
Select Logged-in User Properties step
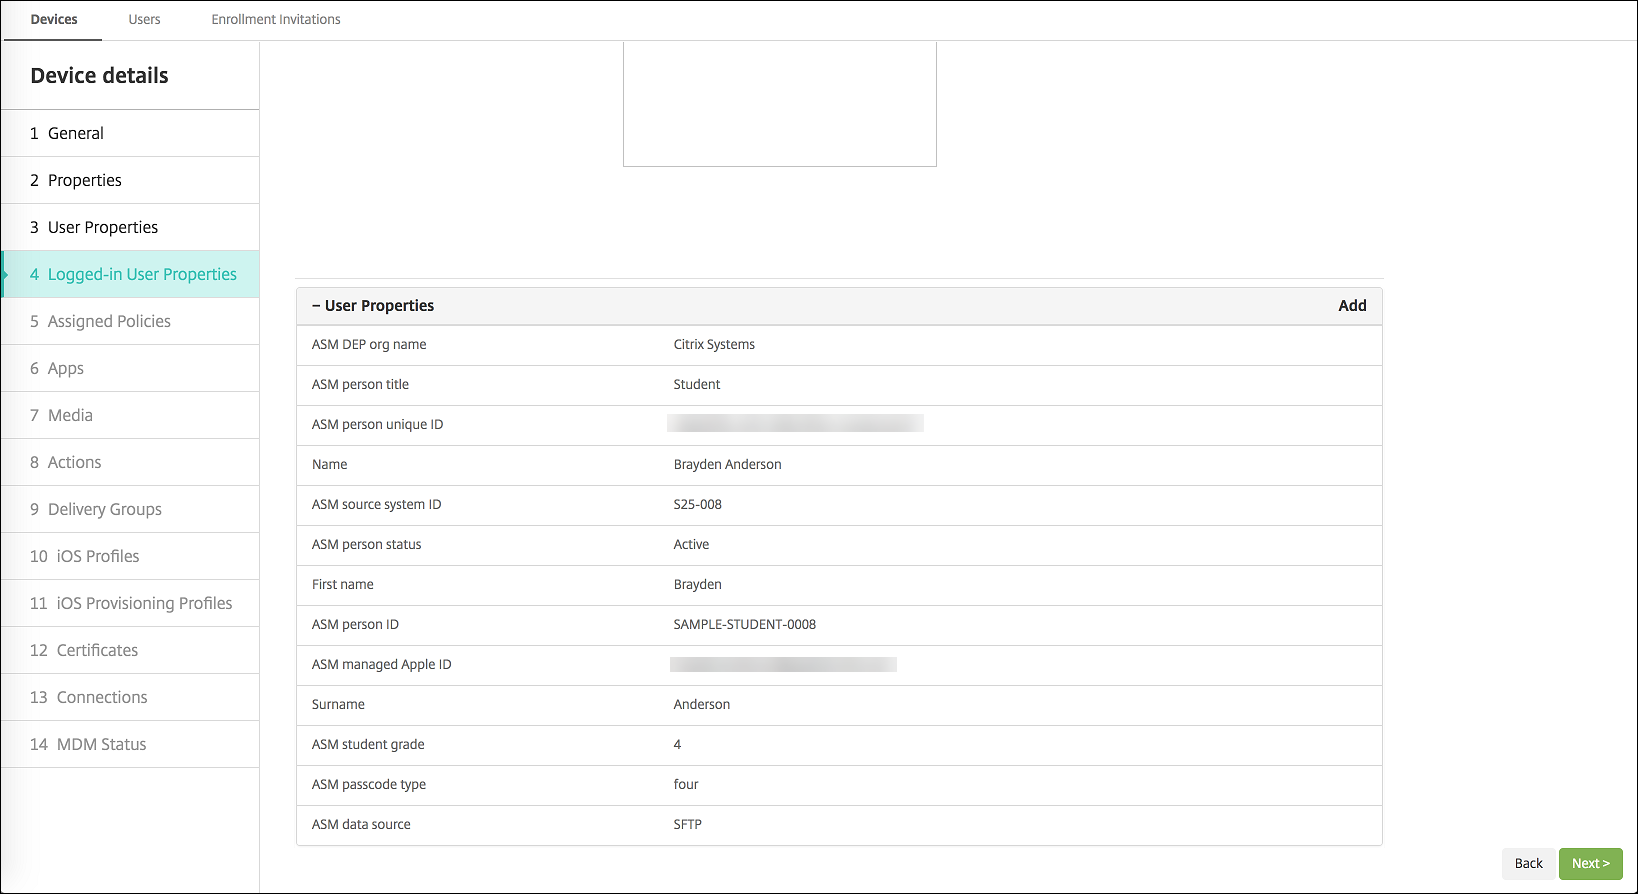click(142, 274)
